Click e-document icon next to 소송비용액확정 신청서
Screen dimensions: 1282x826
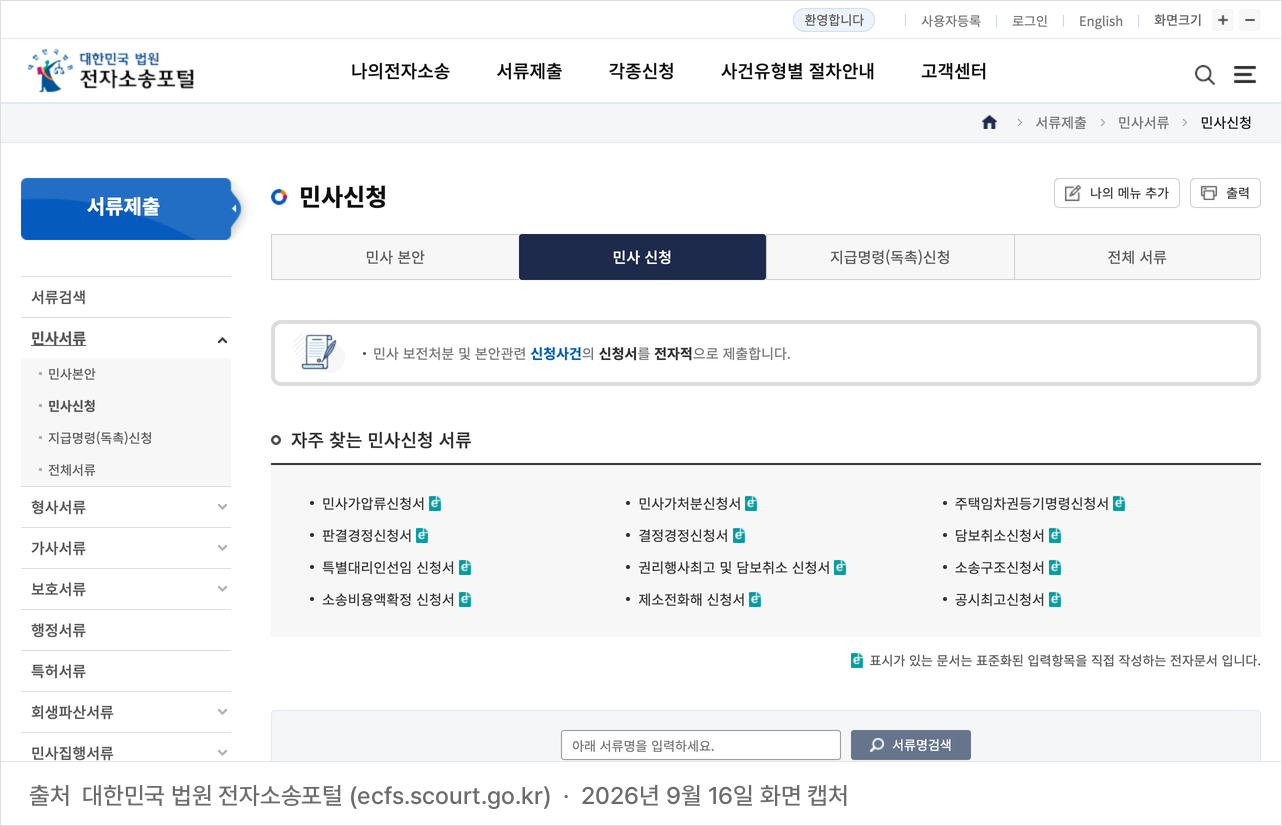coord(465,599)
